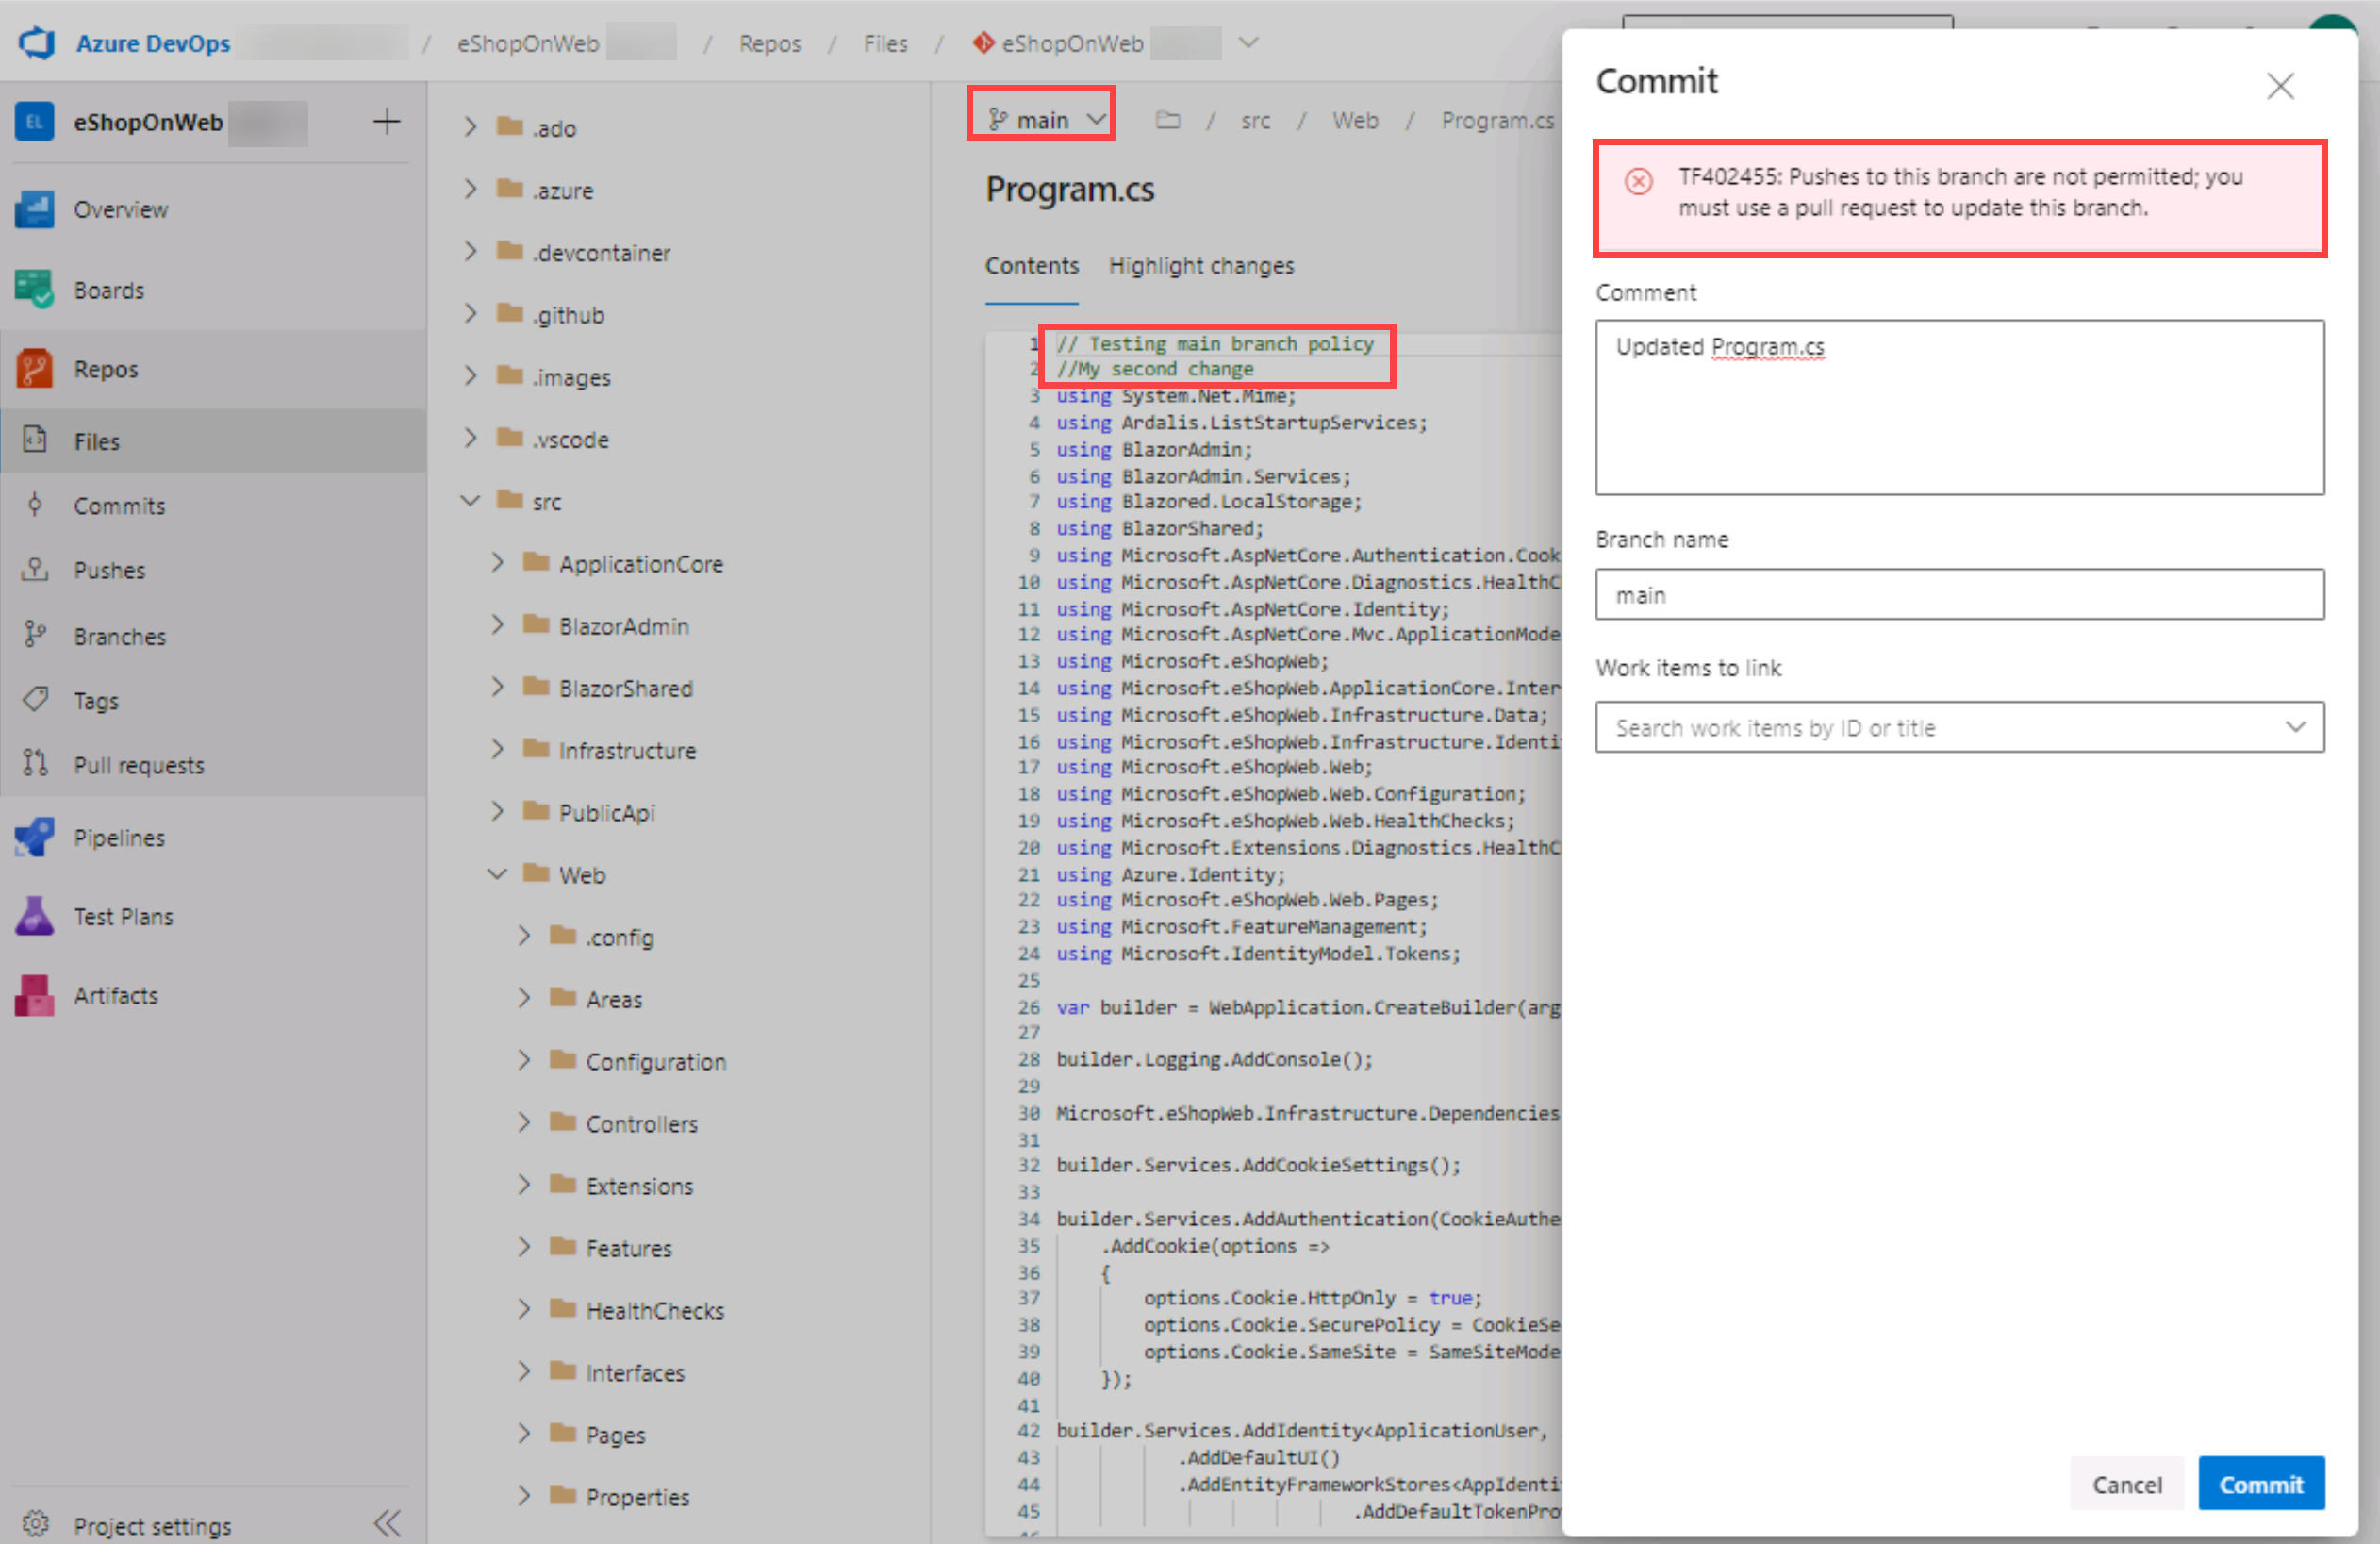This screenshot has height=1544, width=2380.
Task: Collapse the Web folder chevron
Action: tap(497, 874)
